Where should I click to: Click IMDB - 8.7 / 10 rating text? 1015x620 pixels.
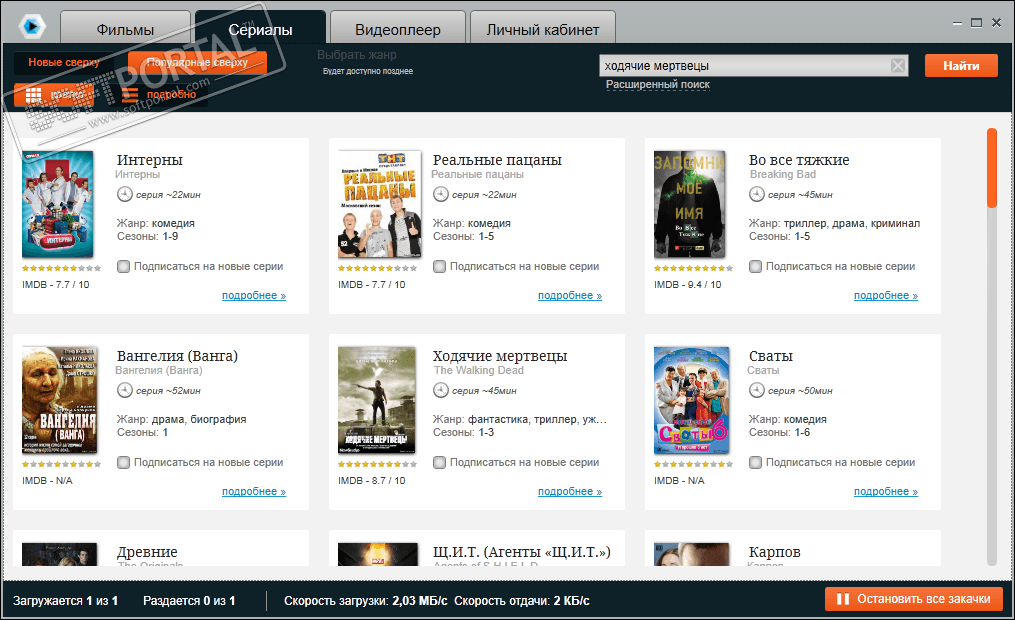tap(372, 480)
